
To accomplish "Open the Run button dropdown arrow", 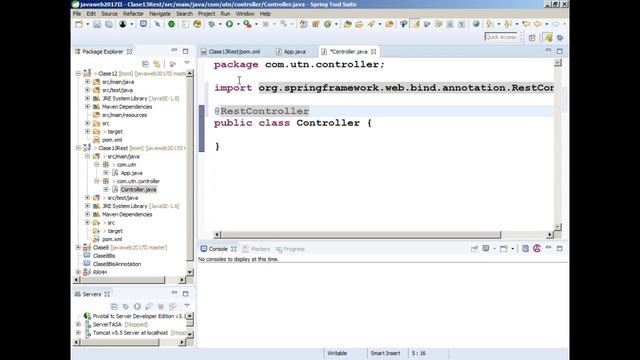I will pos(238,24).
